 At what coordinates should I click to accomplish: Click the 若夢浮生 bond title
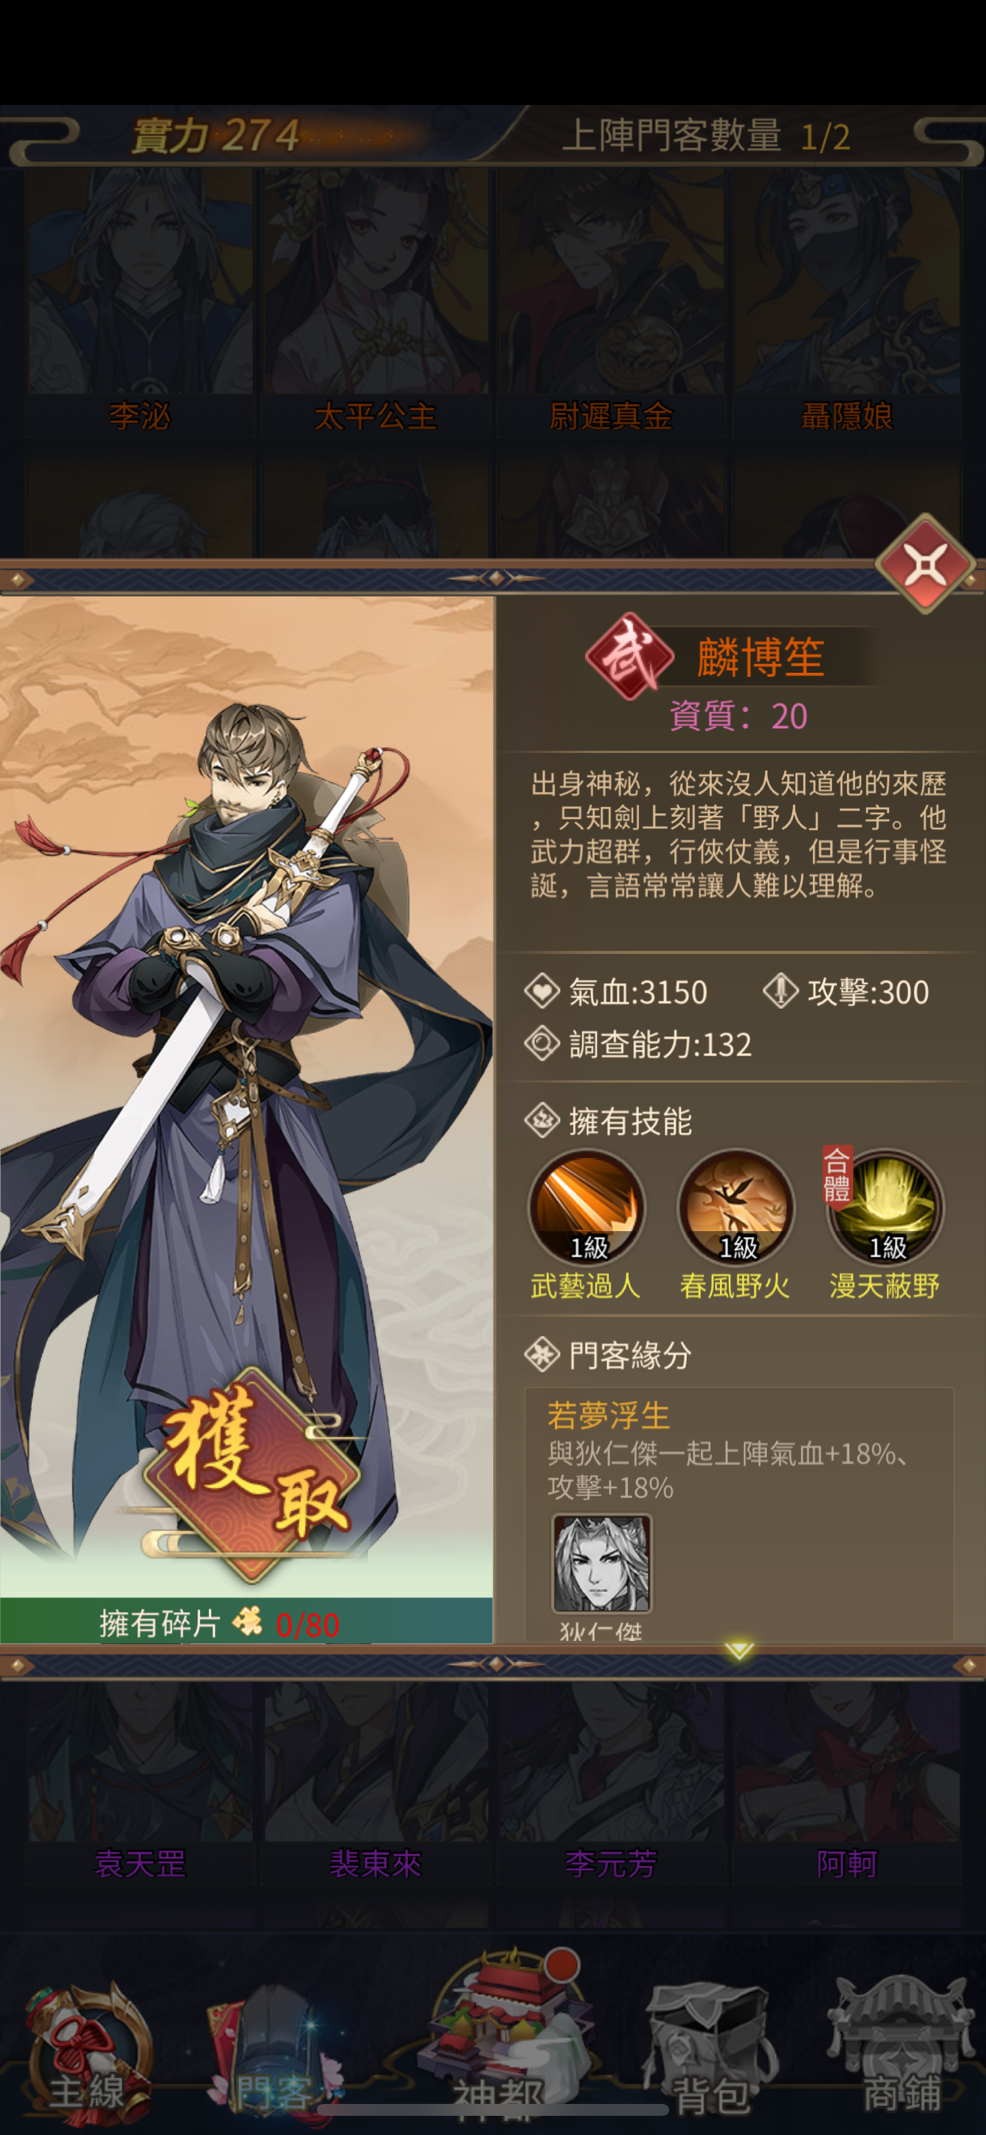point(608,1416)
